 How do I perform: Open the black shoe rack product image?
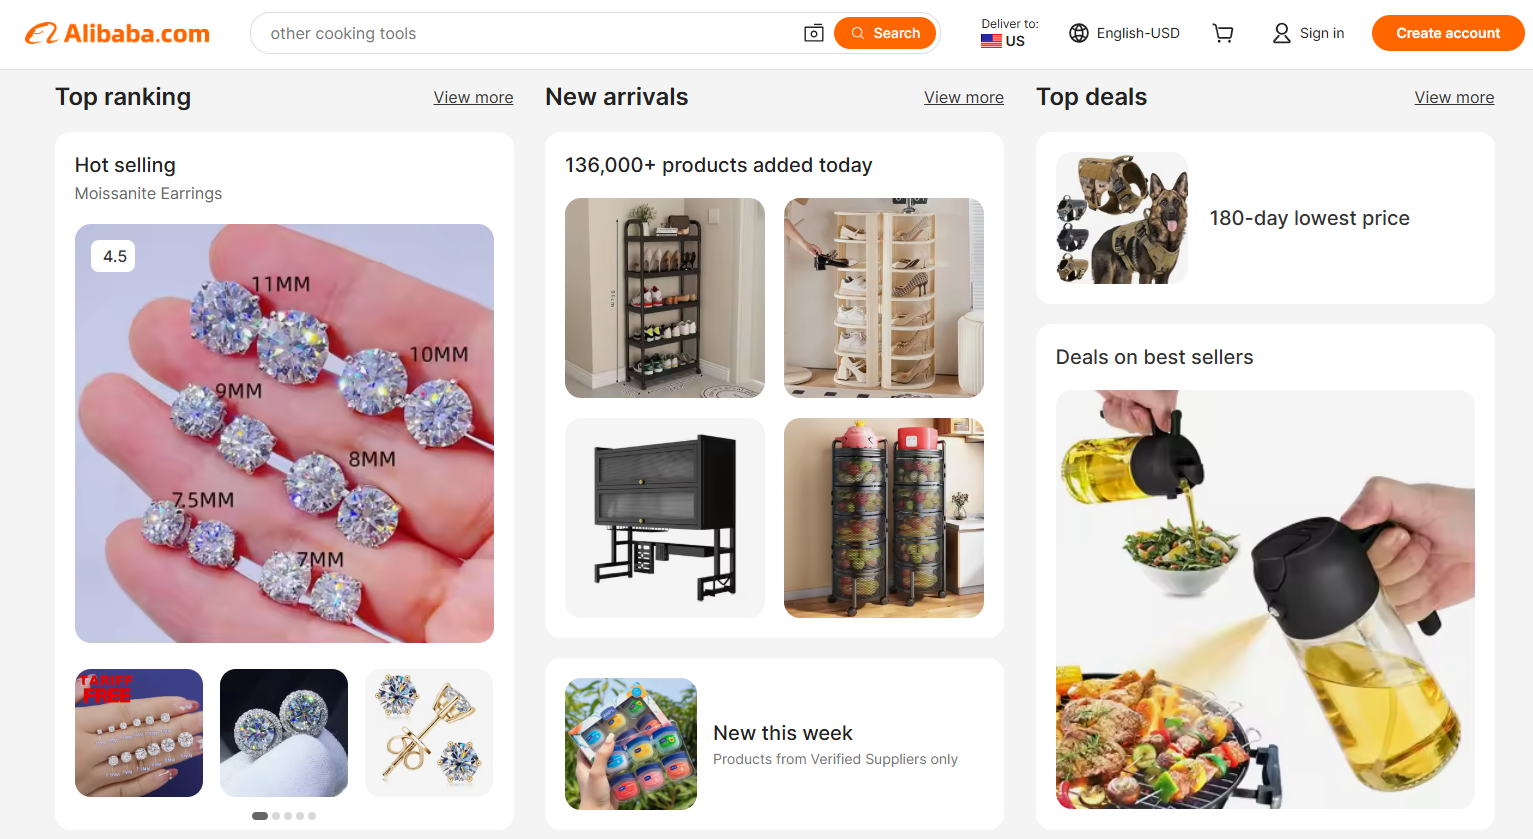[664, 298]
